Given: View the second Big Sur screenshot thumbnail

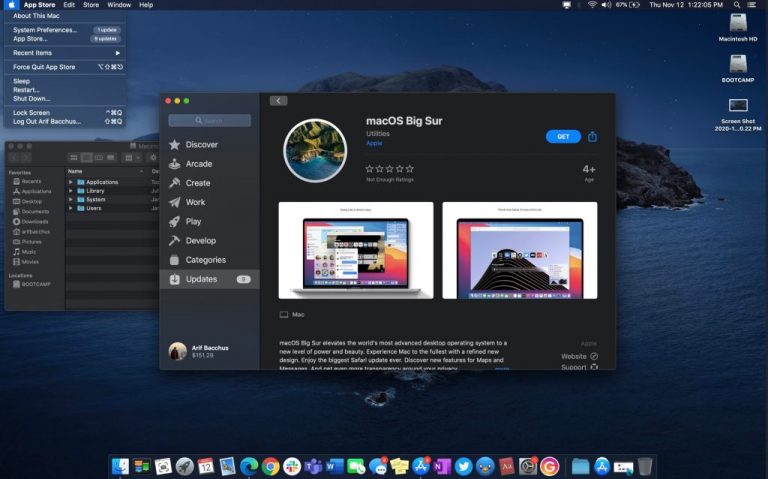Looking at the screenshot, I should click(520, 250).
